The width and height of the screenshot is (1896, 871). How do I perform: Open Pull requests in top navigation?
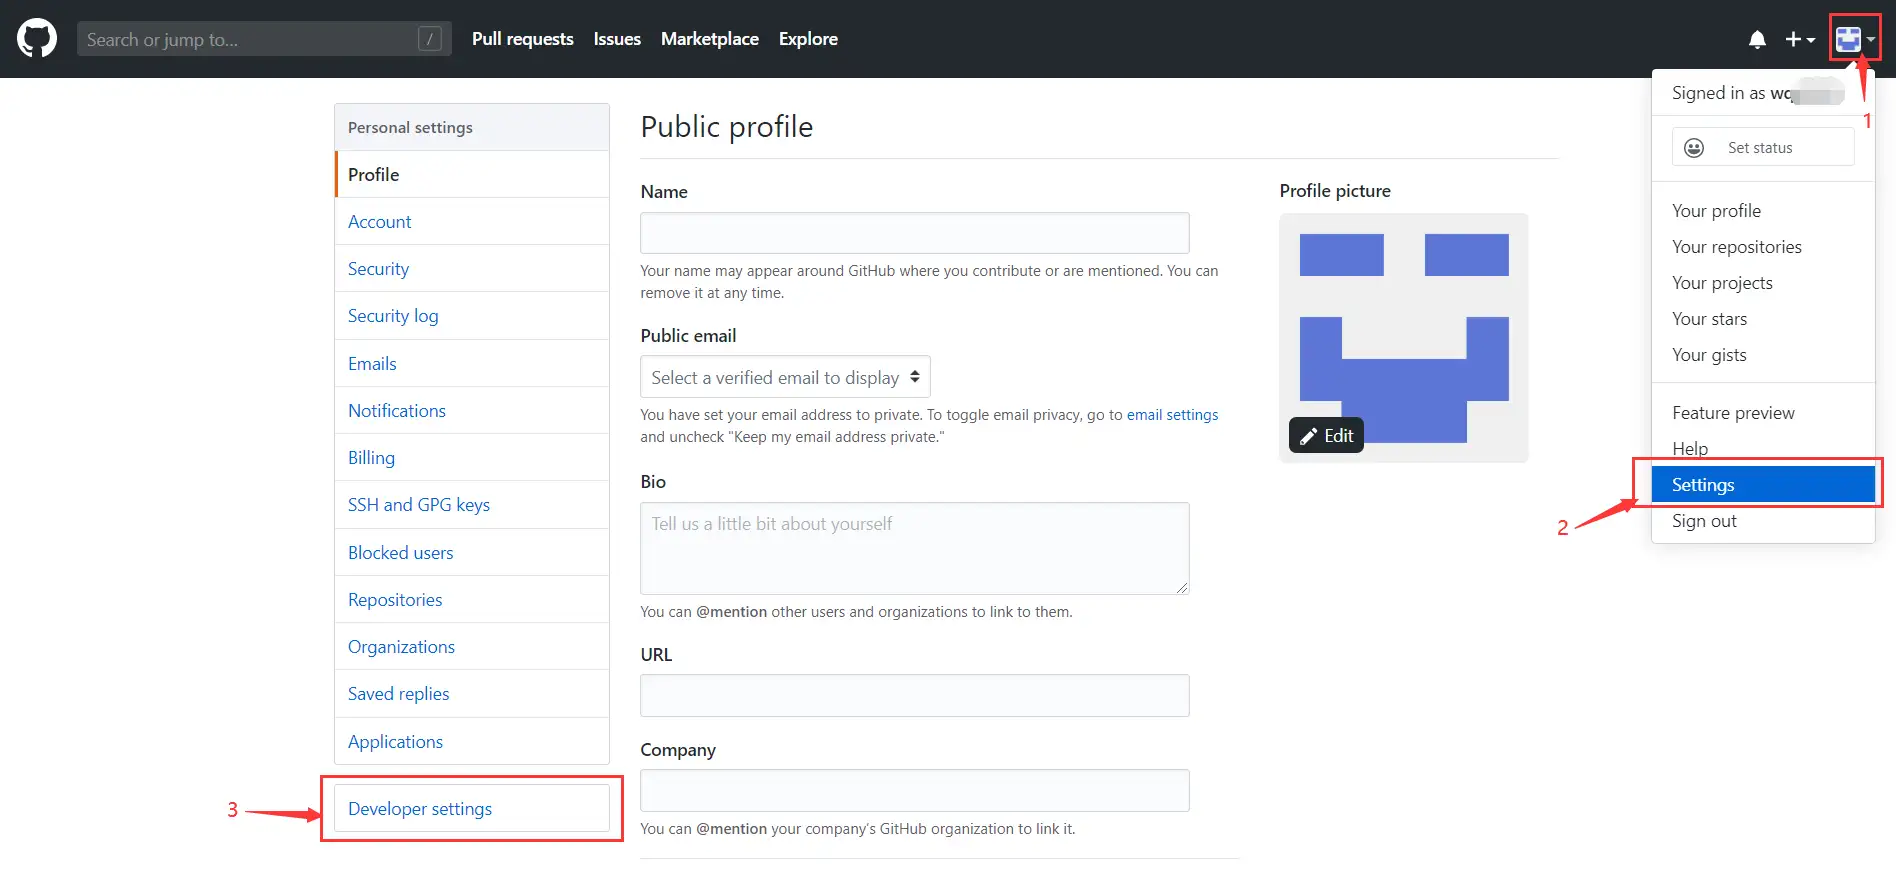[x=522, y=39]
